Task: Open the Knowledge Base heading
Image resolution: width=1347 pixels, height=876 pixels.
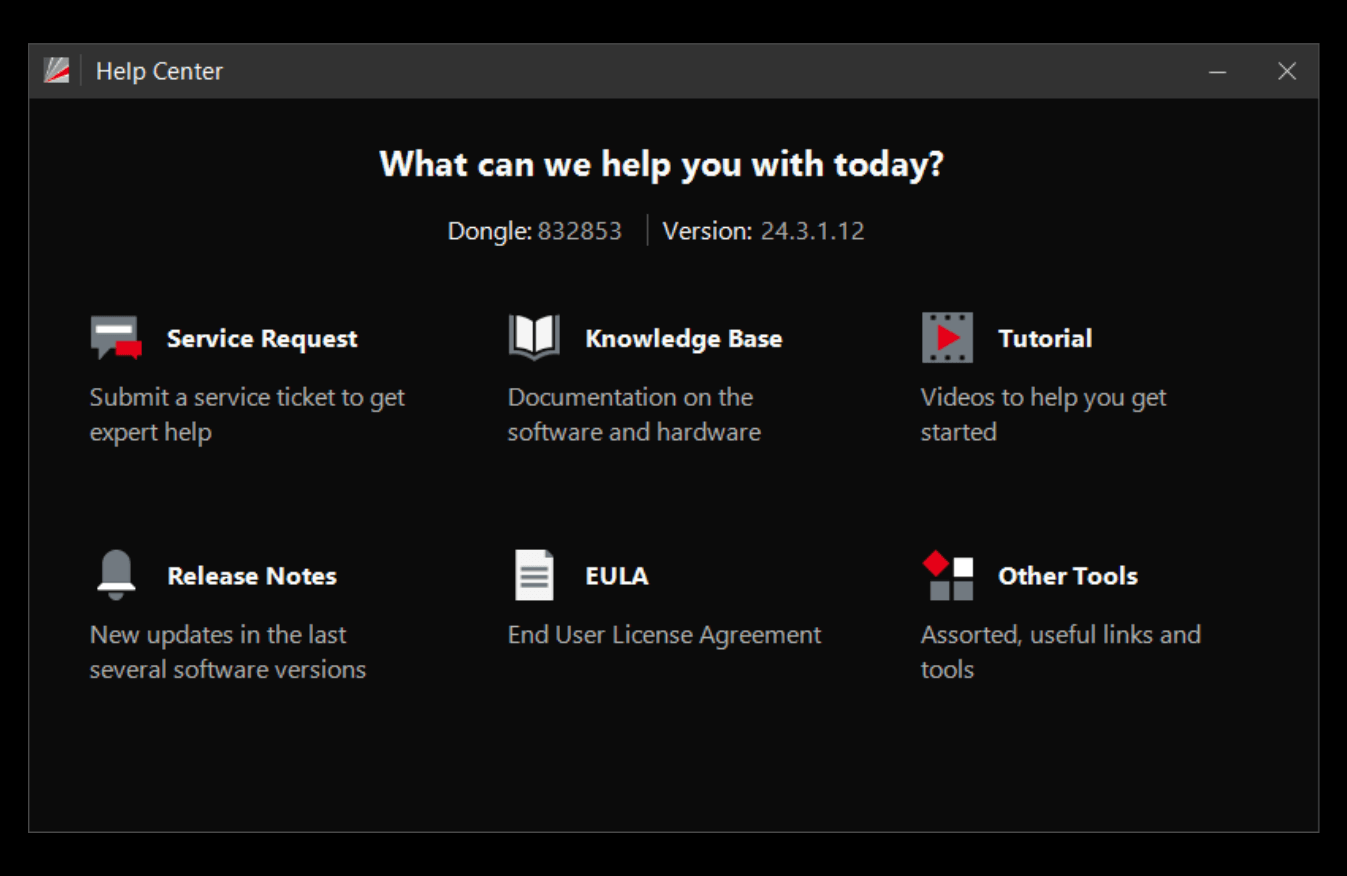Action: (x=683, y=339)
